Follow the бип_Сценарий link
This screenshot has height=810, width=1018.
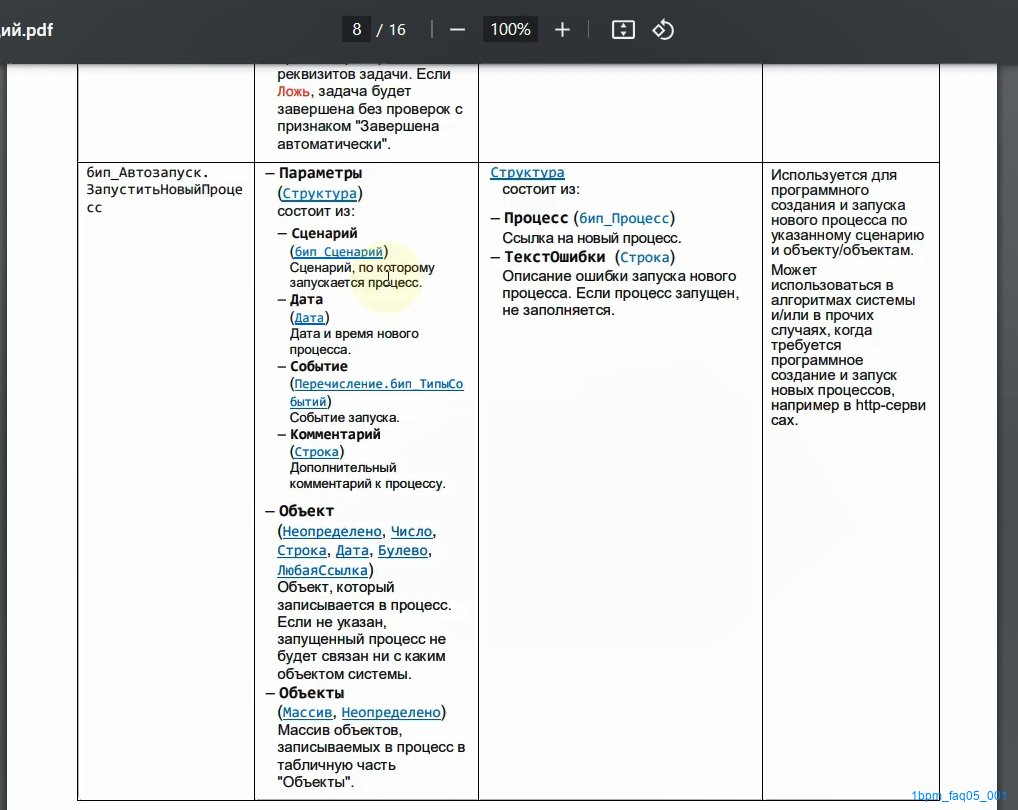pyautogui.click(x=339, y=252)
